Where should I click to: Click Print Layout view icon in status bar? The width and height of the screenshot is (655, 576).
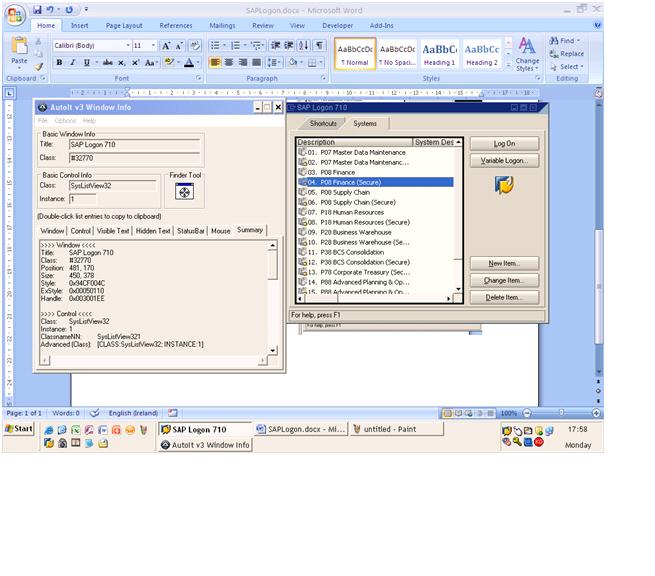pos(447,413)
